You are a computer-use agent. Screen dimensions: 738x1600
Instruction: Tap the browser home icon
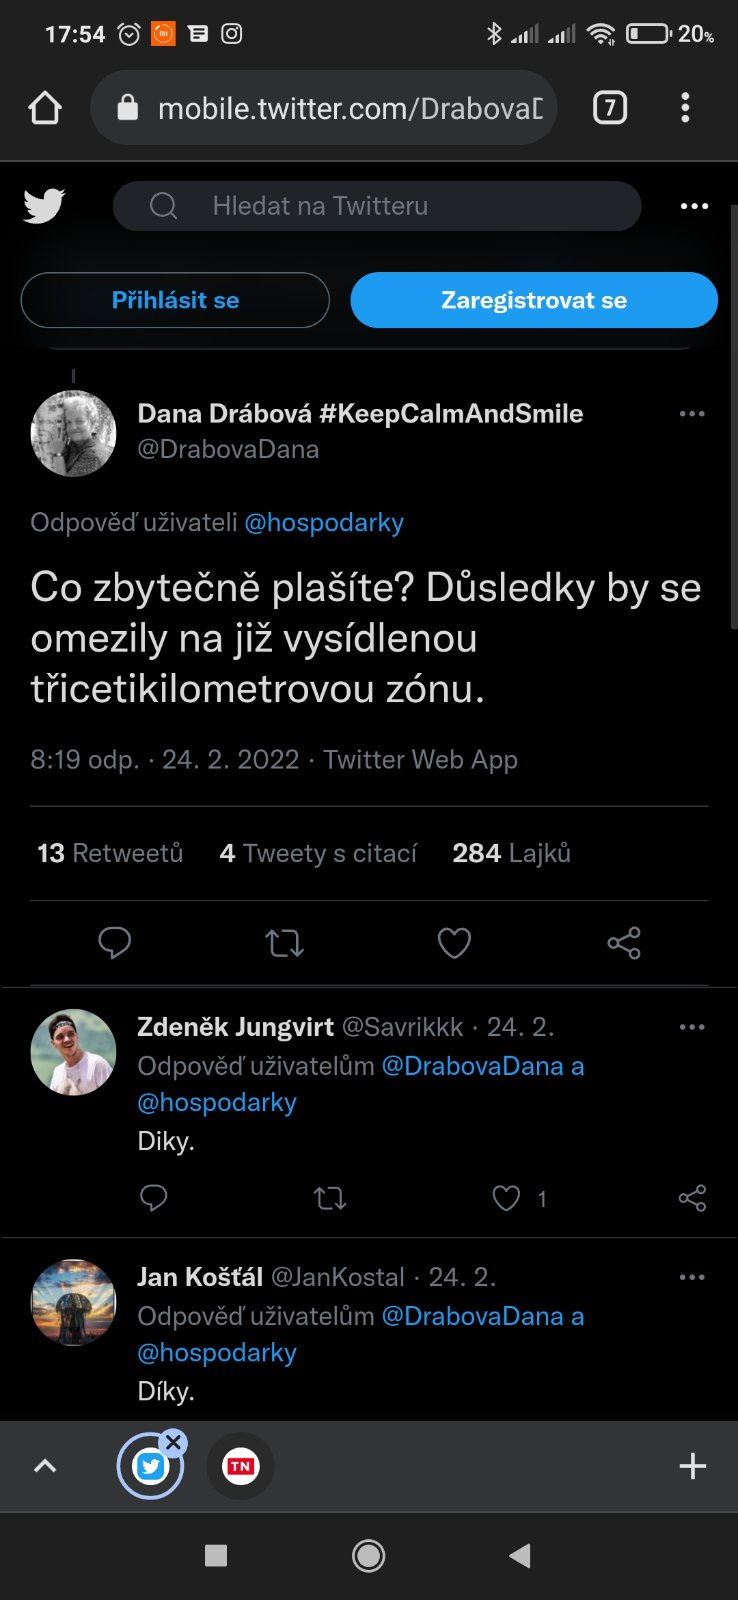pyautogui.click(x=45, y=108)
